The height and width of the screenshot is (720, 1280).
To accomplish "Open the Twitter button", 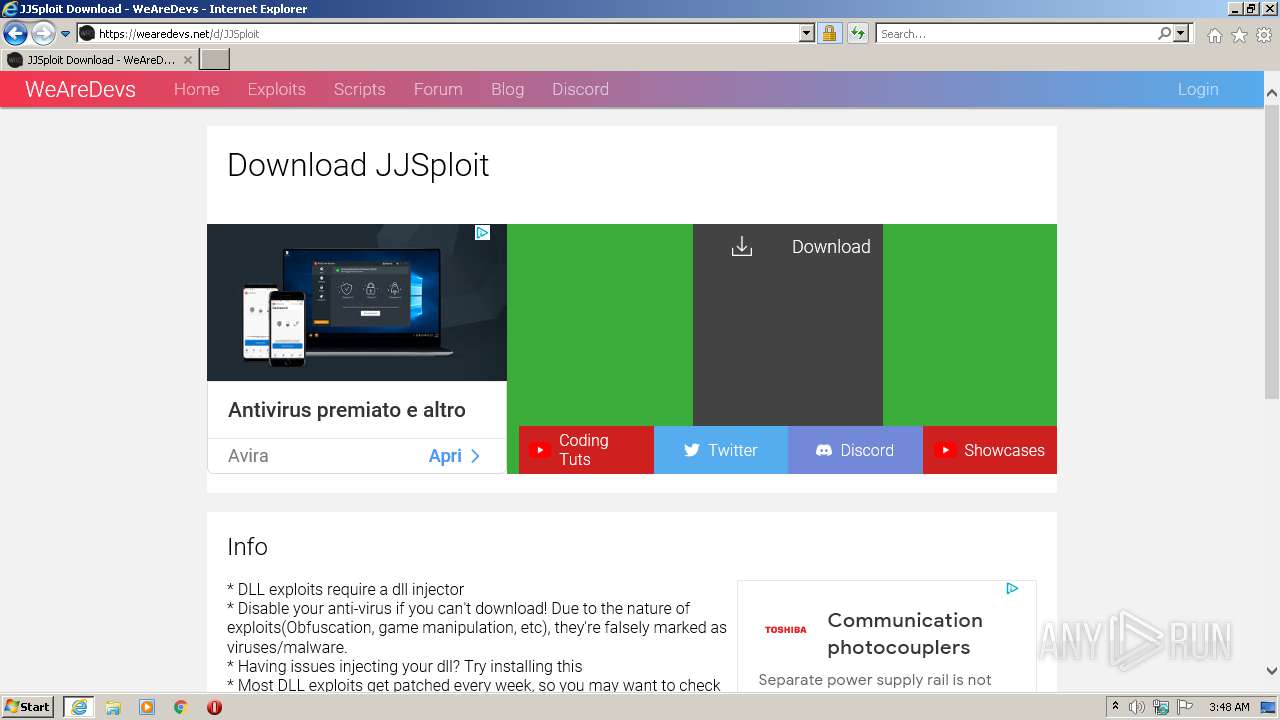I will click(721, 450).
